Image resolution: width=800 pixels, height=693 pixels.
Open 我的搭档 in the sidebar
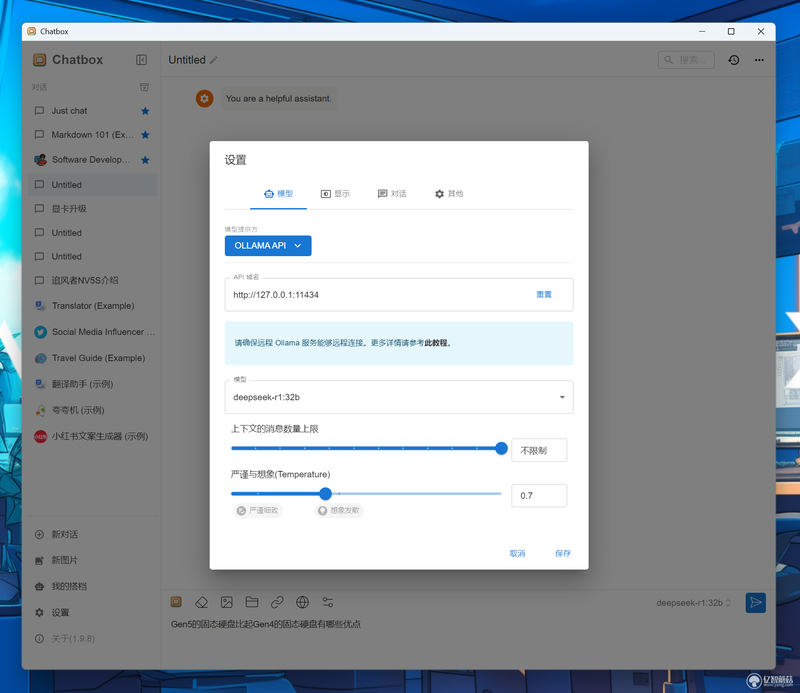92,586
